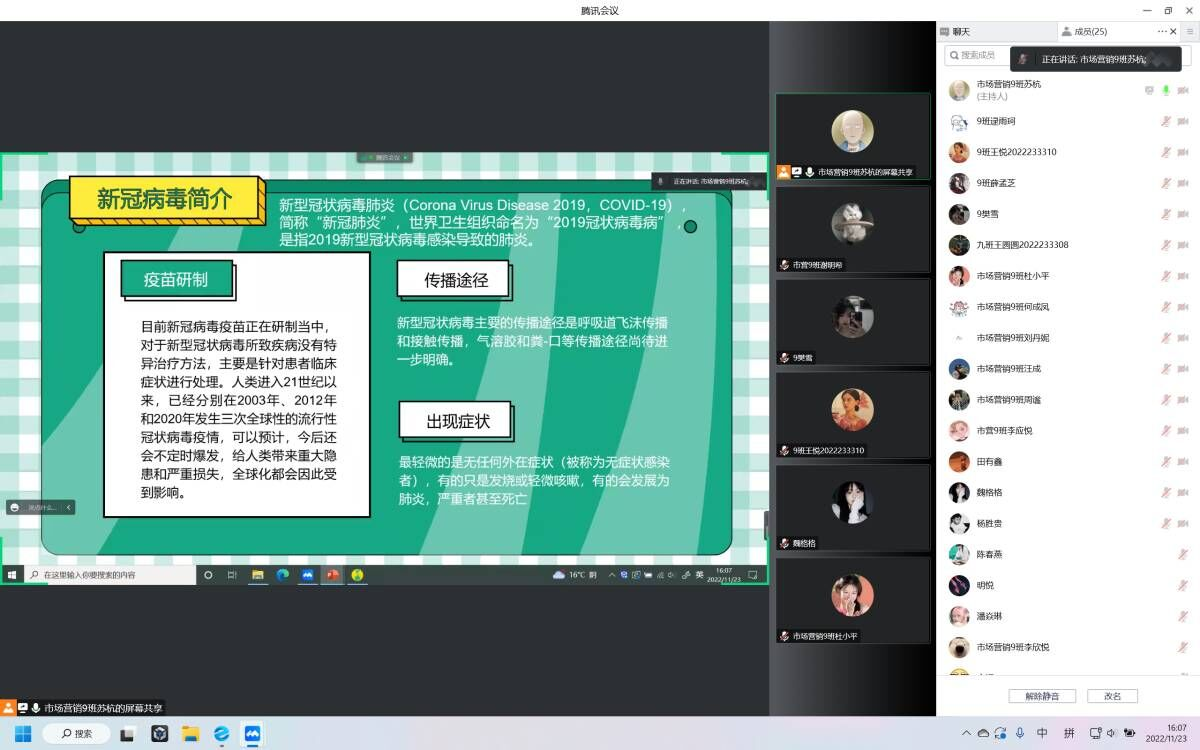This screenshot has height=750, width=1200.
Task: Select the 市场营销9班杜小平 video tile
Action: (852, 601)
